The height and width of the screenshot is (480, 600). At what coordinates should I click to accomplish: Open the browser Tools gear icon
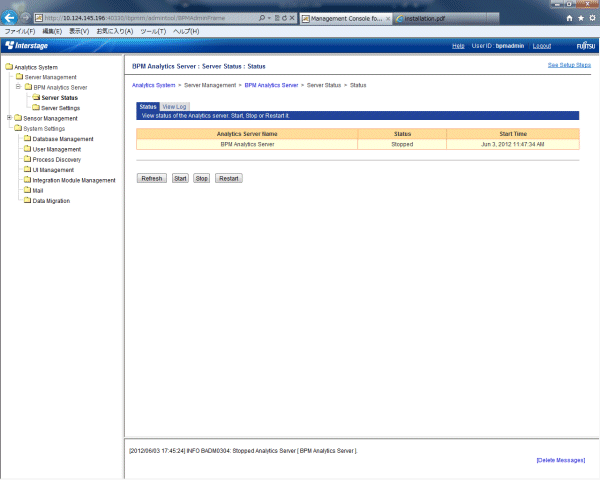(592, 18)
